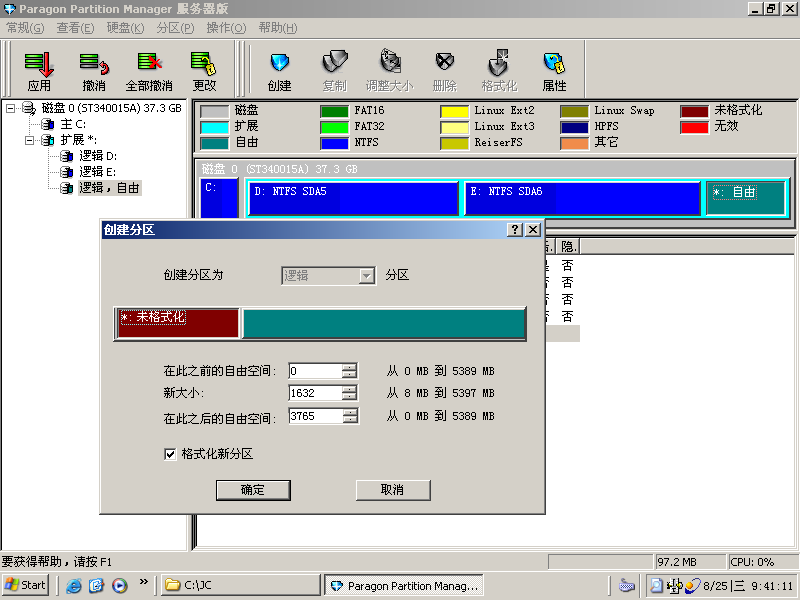The image size is (800, 600).
Task: Open the 分区(P) menu
Action: coord(175,28)
